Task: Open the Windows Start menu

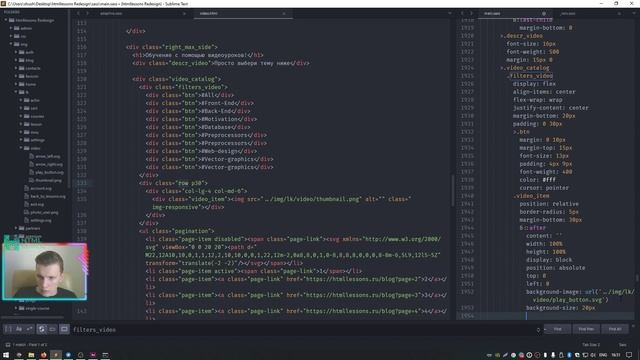Action: pyautogui.click(x=6, y=355)
